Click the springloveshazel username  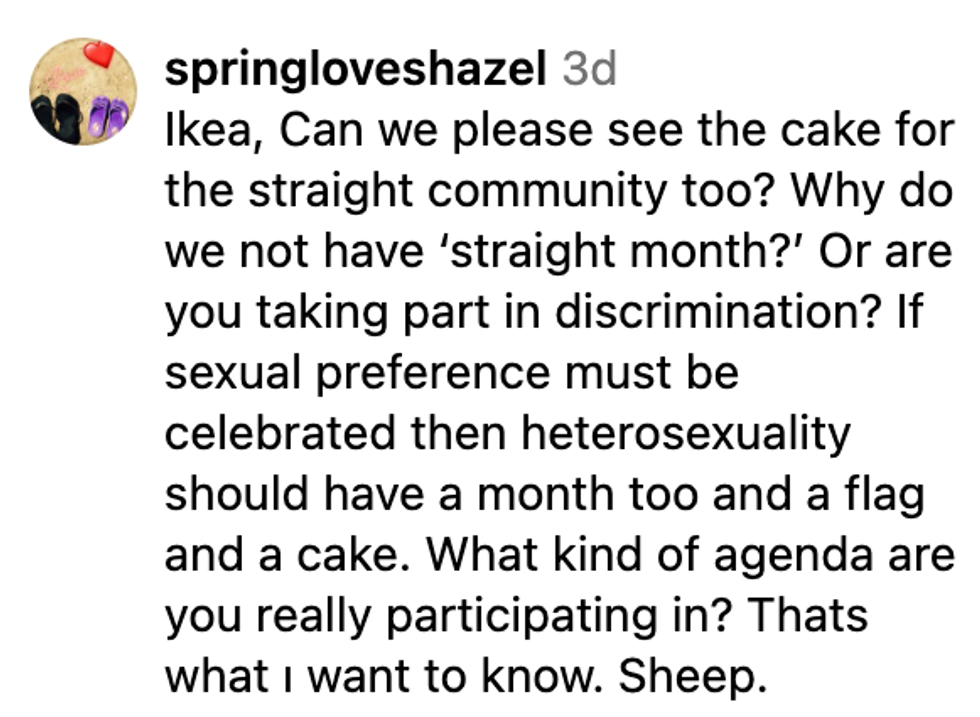[355, 70]
